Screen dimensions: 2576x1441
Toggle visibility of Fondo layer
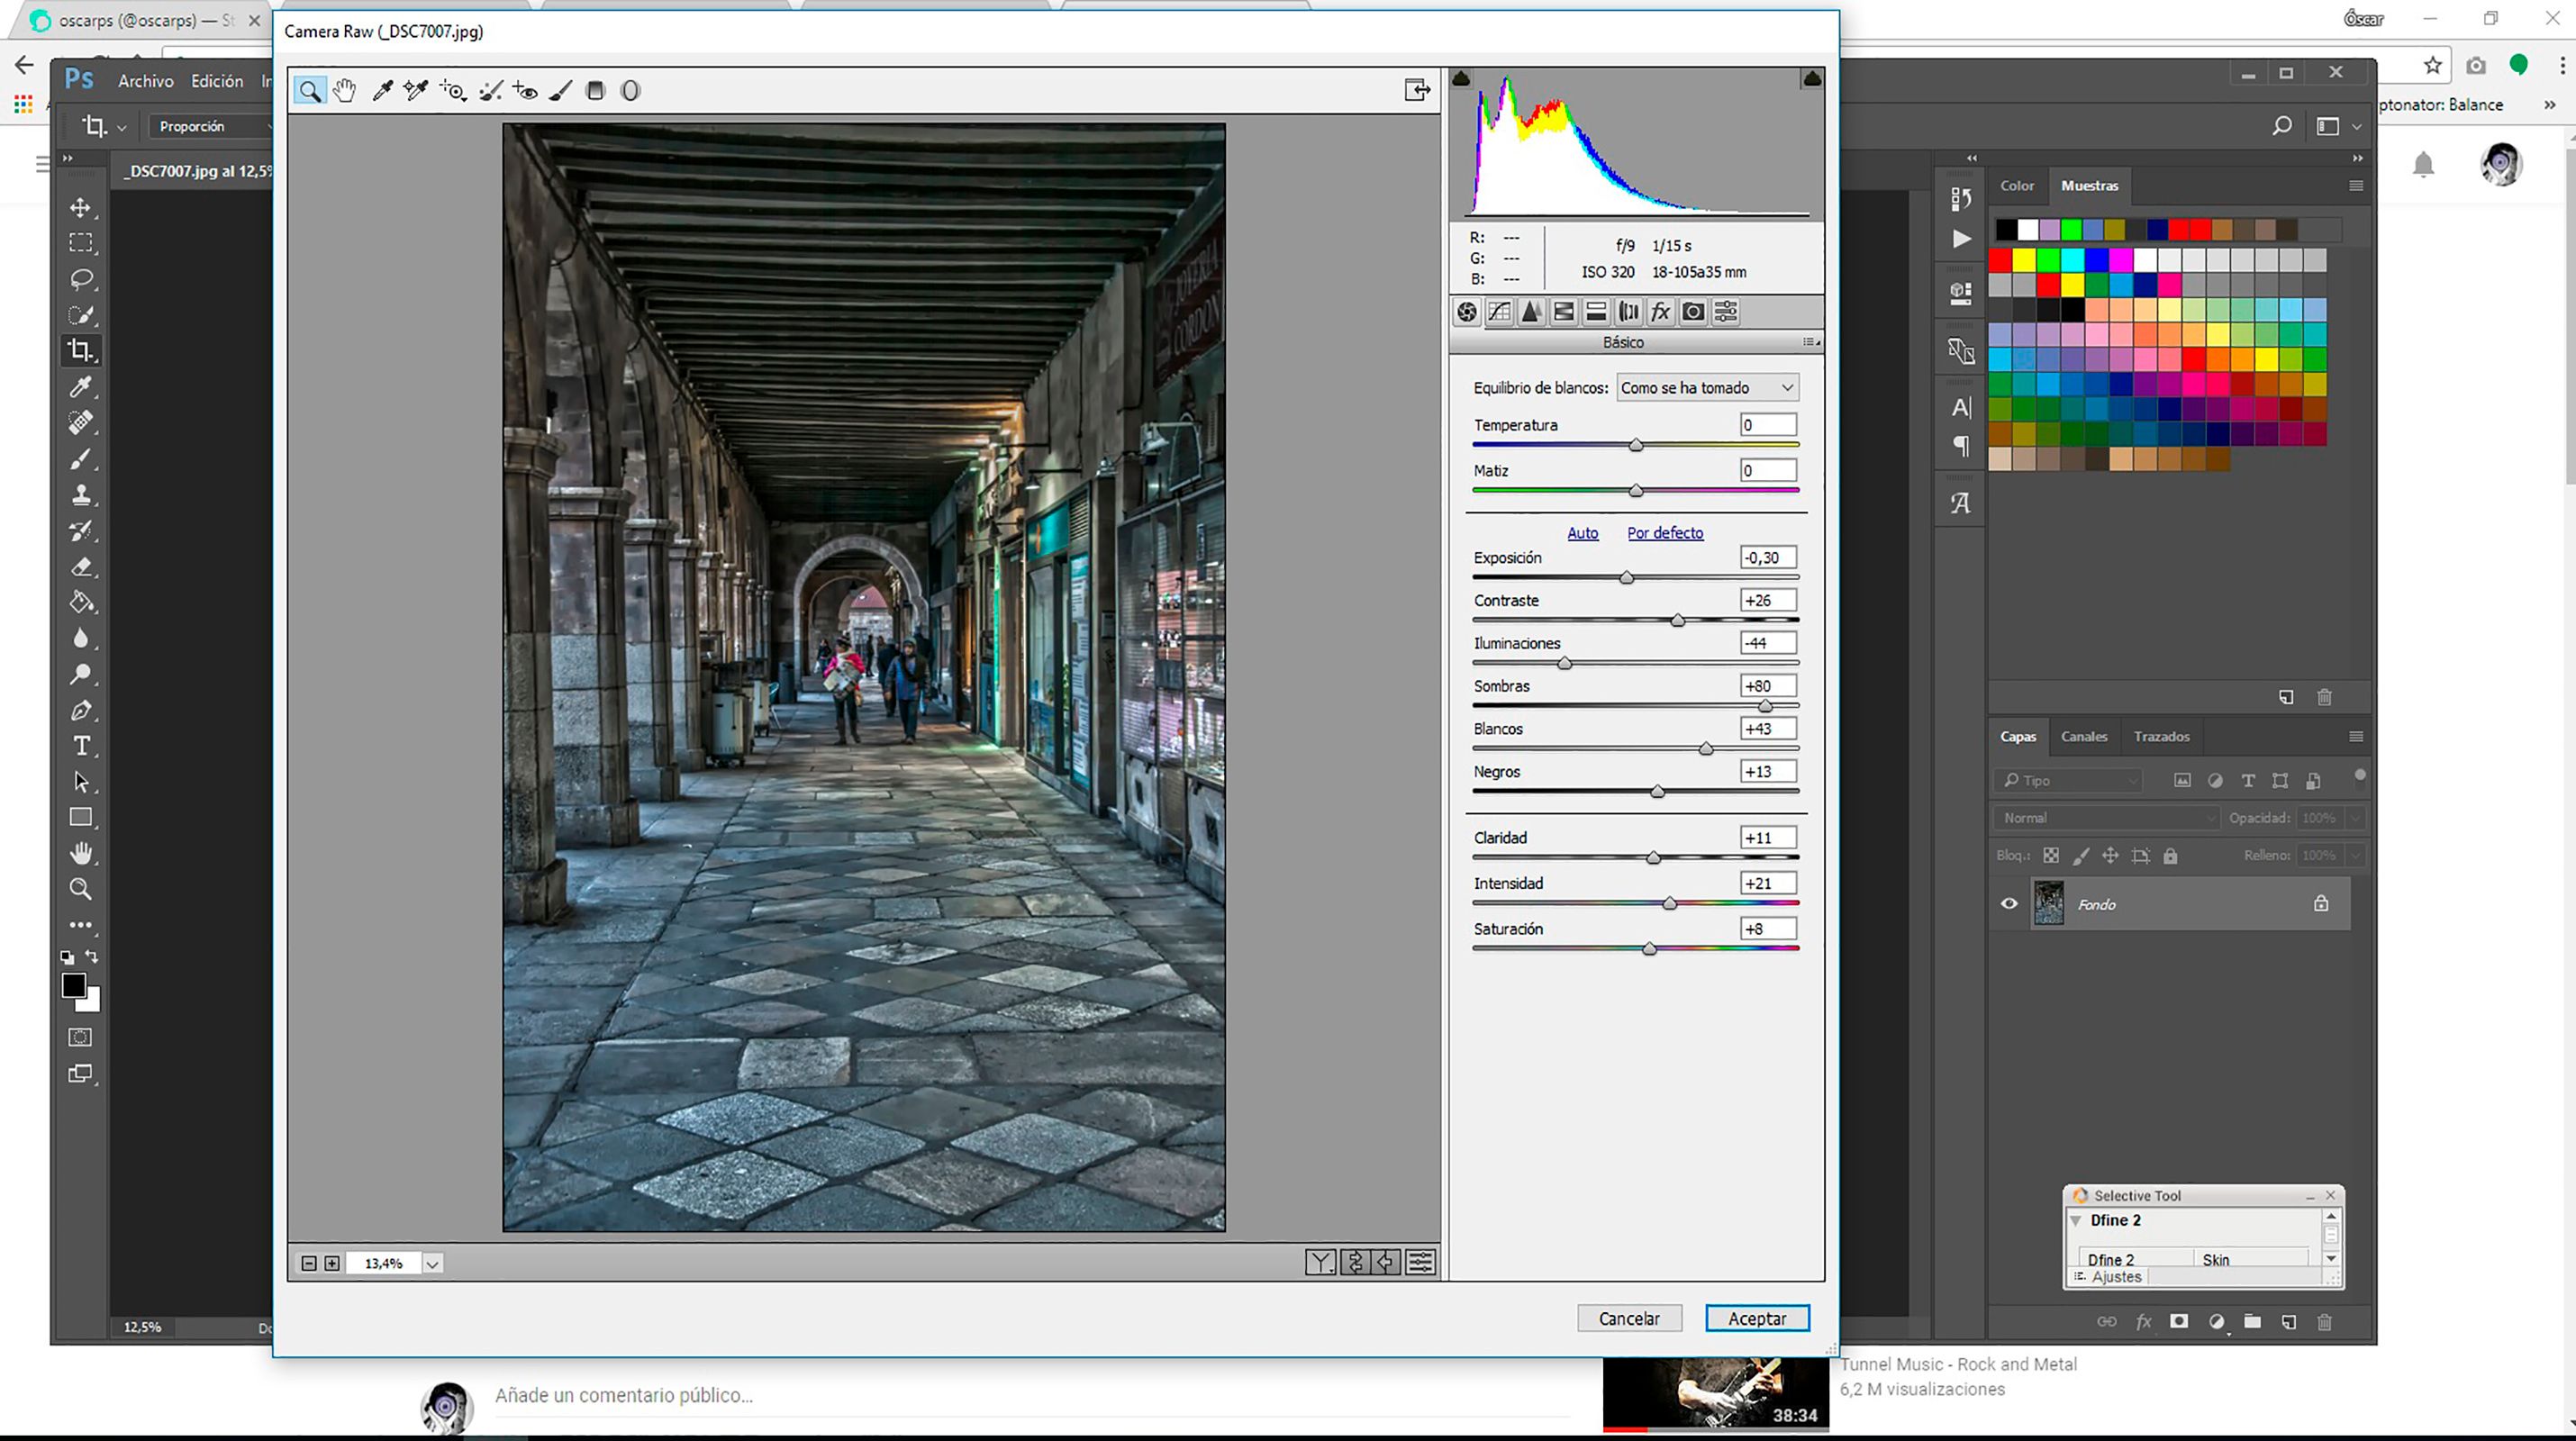(x=2008, y=903)
